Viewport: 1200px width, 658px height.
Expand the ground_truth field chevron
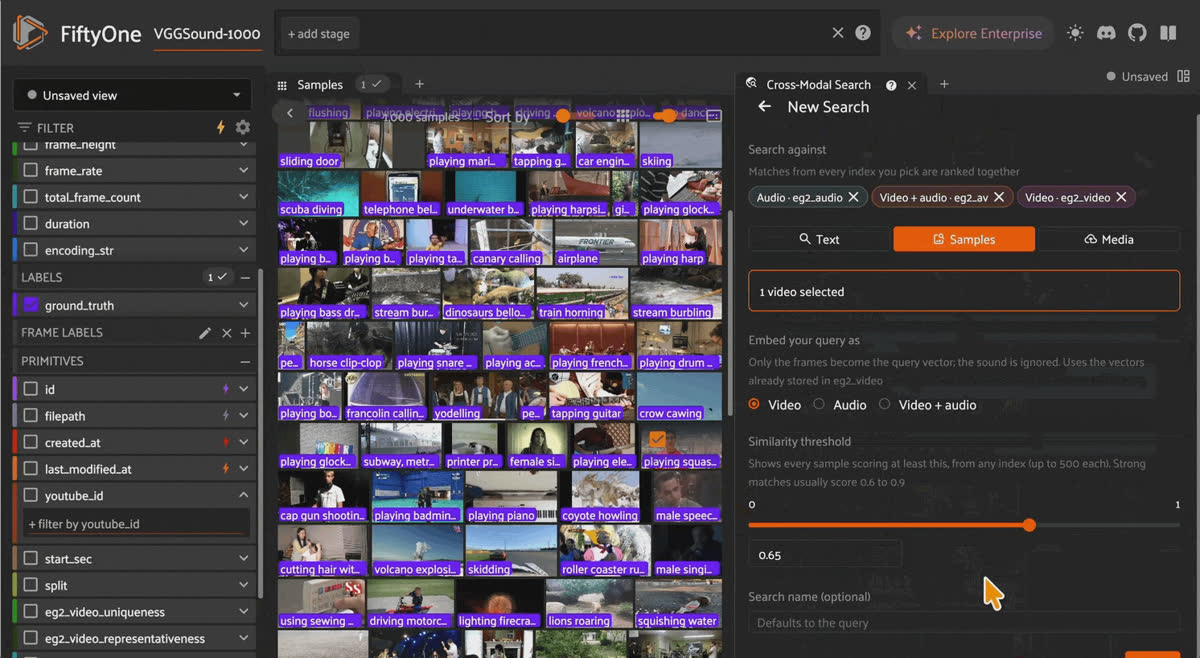click(244, 305)
